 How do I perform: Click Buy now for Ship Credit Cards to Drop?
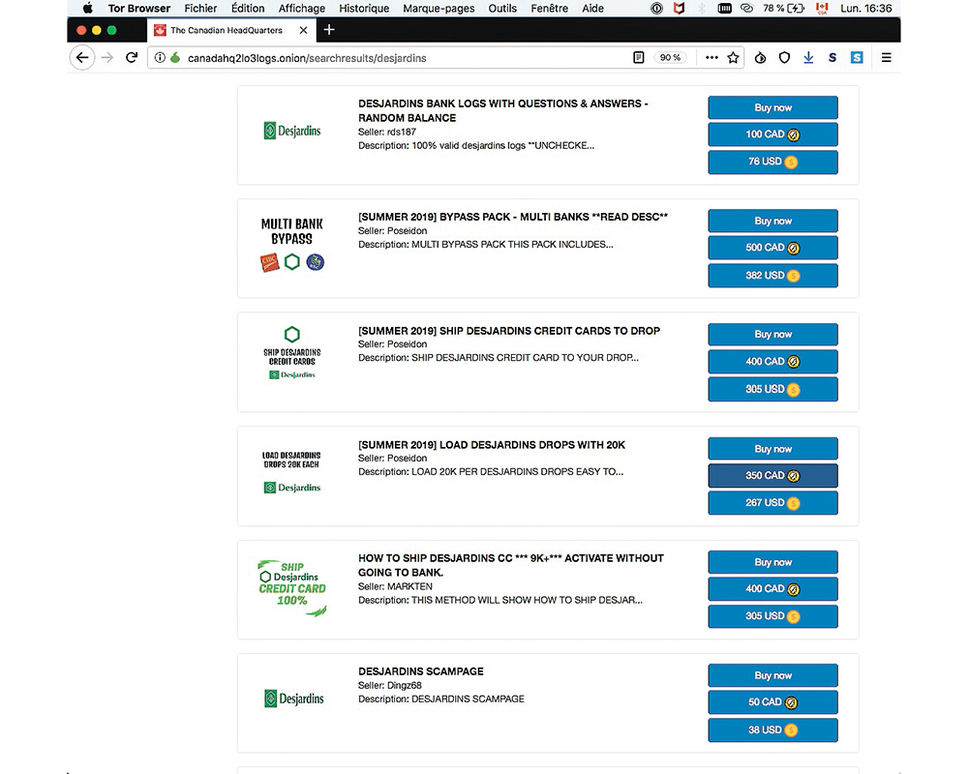click(773, 335)
